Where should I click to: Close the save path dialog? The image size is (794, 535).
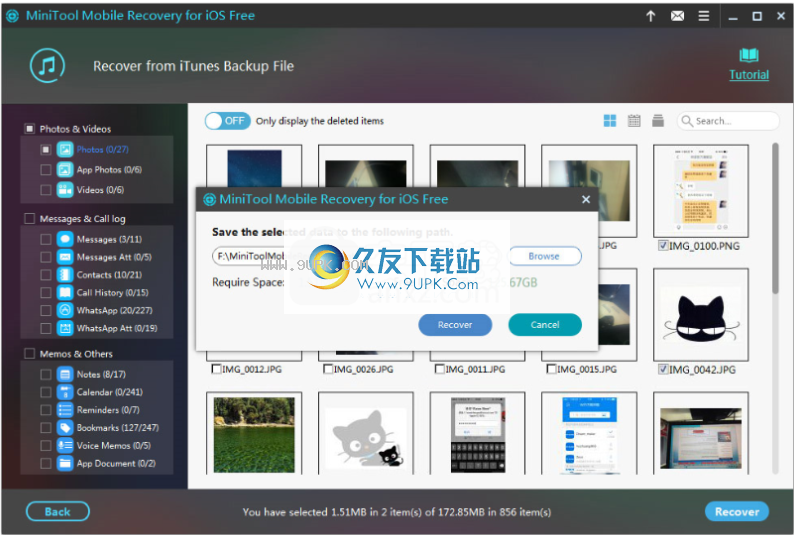pos(586,199)
